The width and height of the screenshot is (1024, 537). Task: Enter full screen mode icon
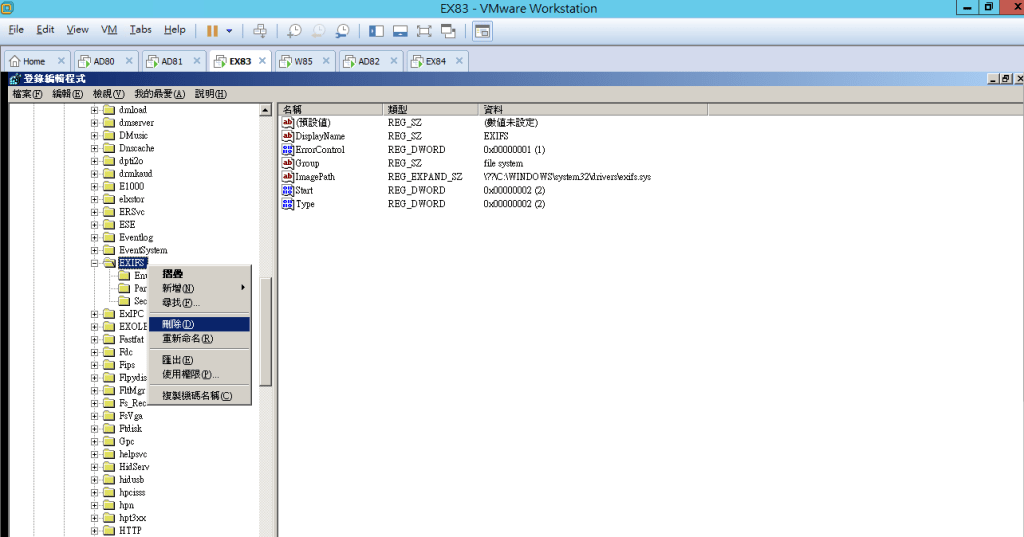pyautogui.click(x=424, y=31)
